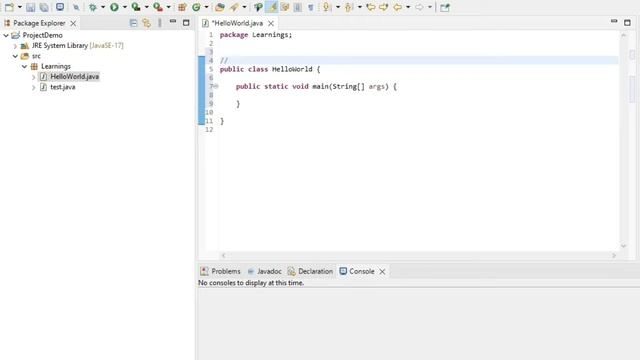Switch to the Declaration tab
Viewport: 640px width, 360px height.
(x=310, y=271)
